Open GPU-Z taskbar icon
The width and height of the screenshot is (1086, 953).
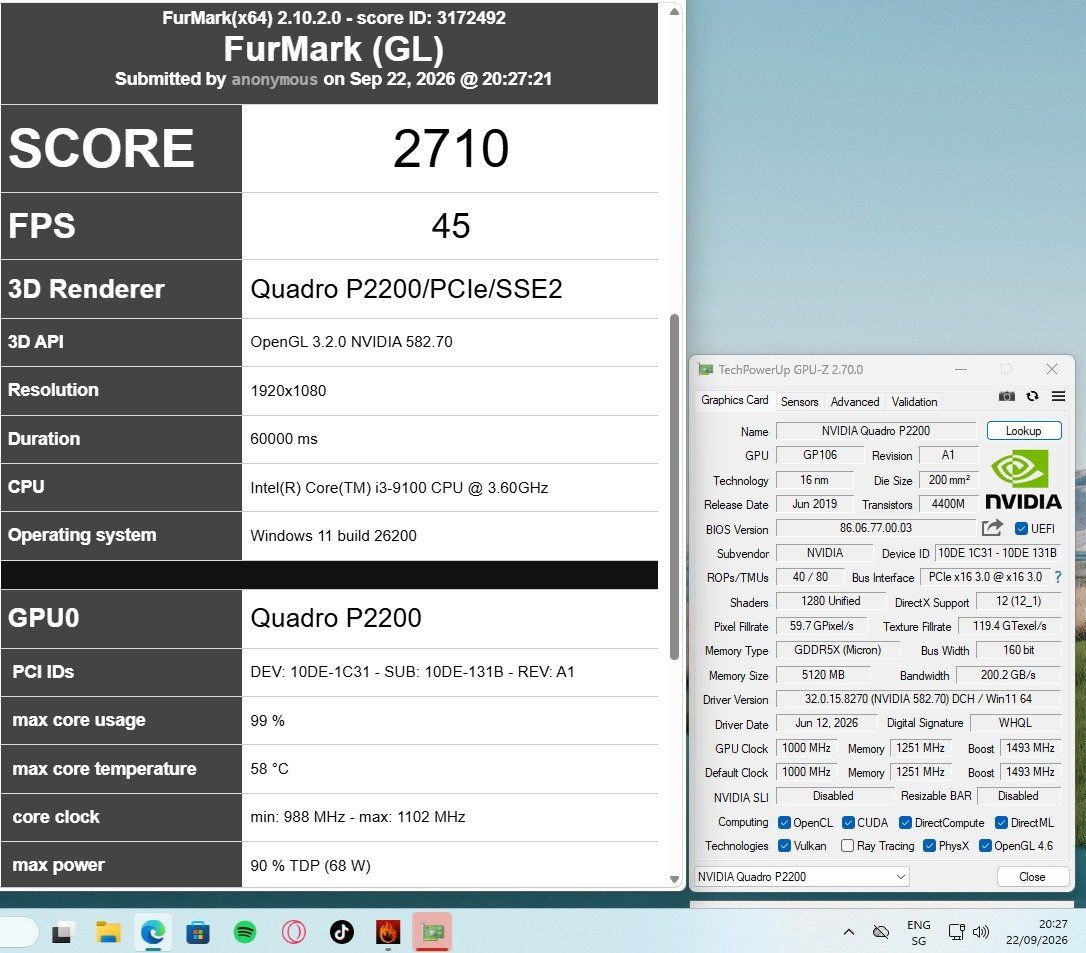coord(433,933)
